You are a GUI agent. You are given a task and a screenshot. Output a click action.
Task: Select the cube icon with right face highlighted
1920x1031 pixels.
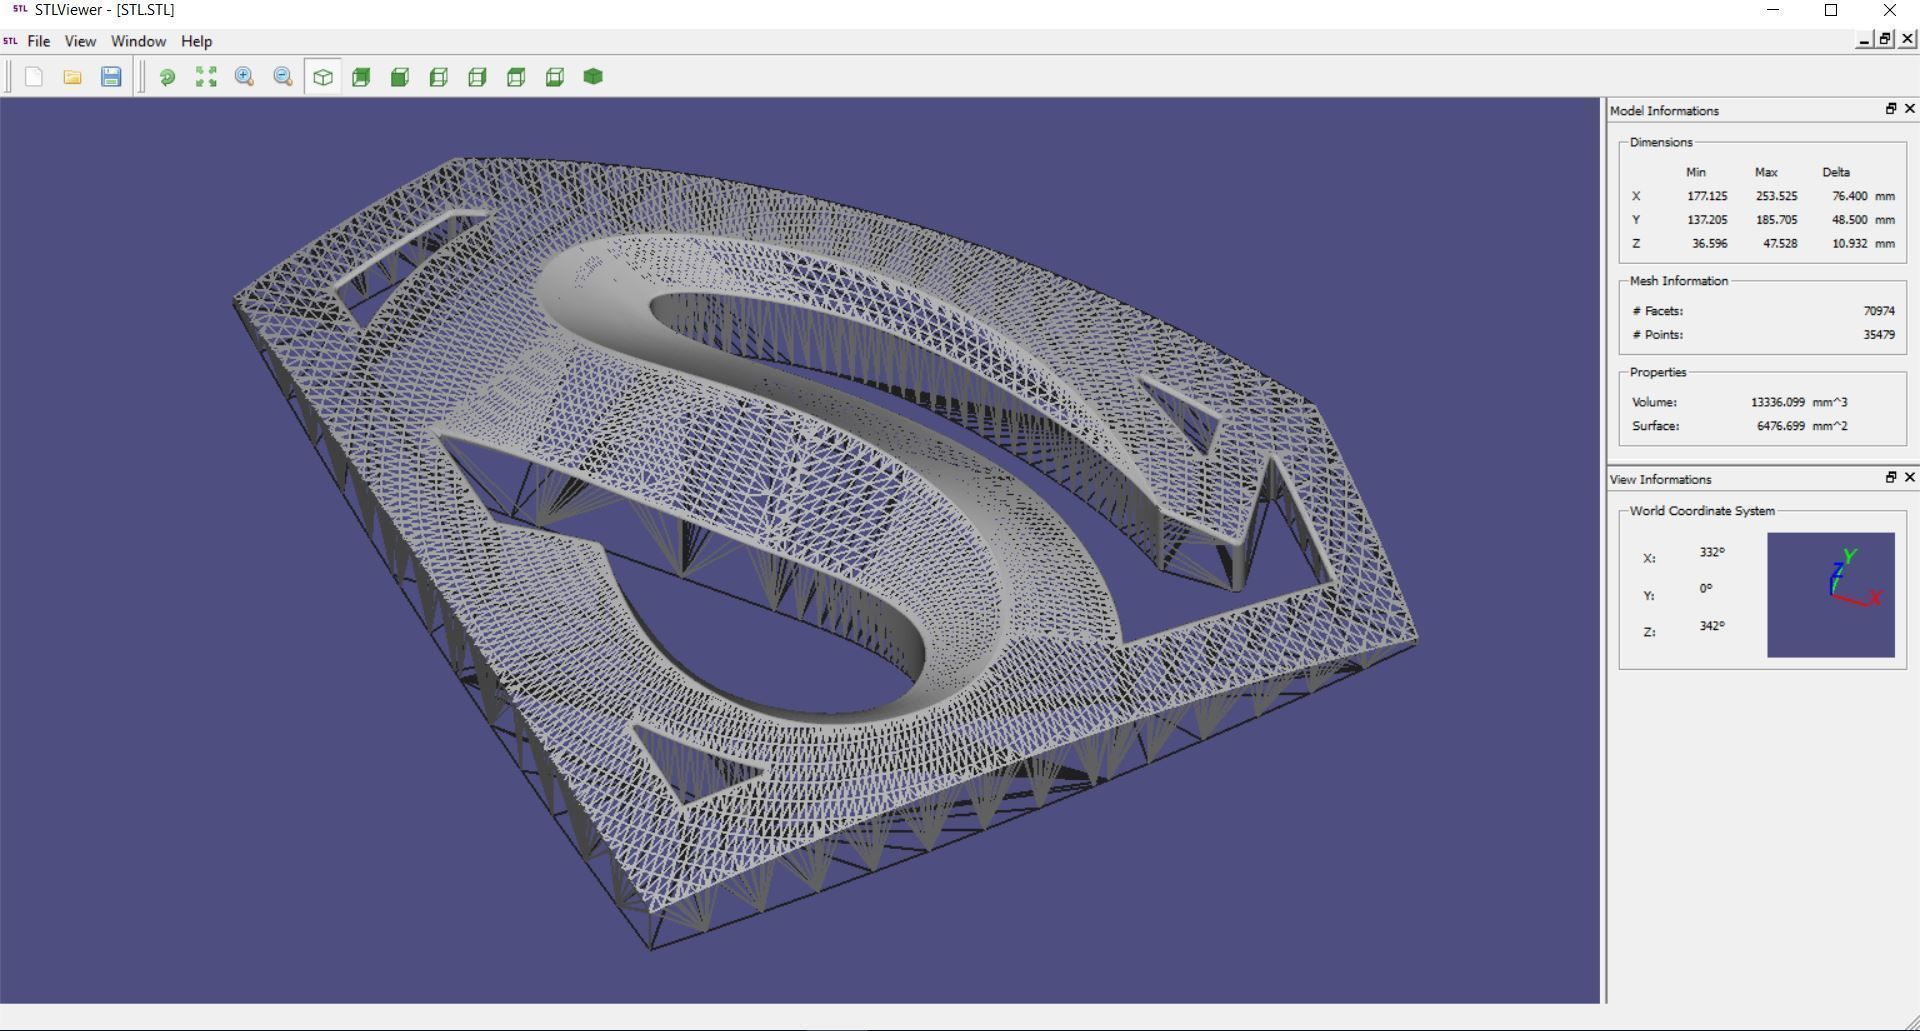477,77
